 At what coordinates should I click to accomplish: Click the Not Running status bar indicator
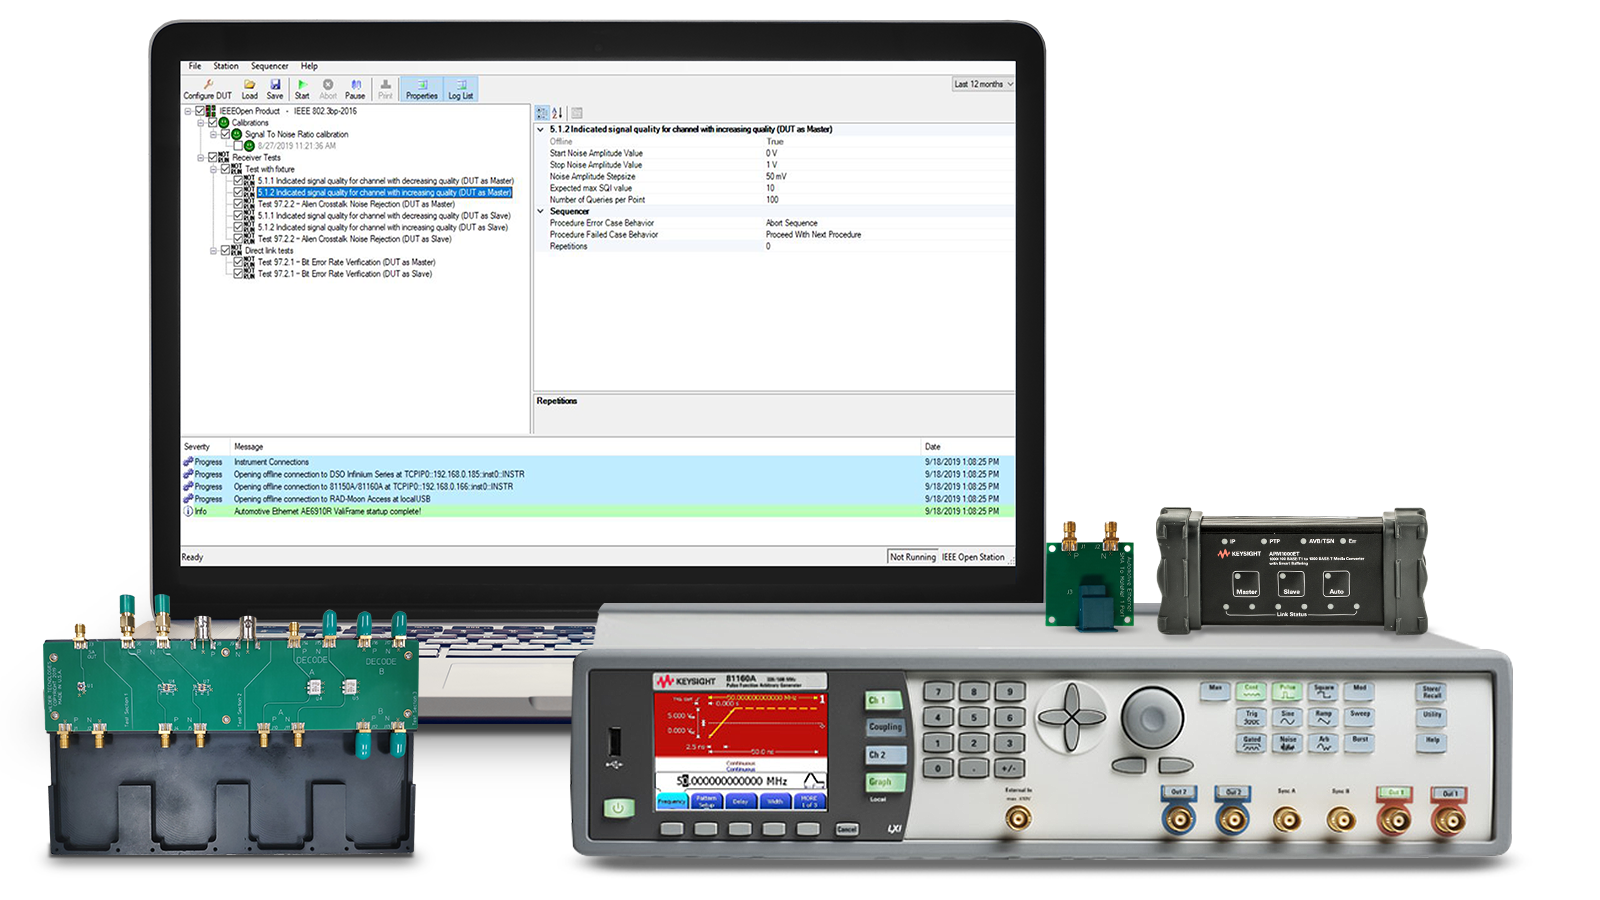pos(913,557)
